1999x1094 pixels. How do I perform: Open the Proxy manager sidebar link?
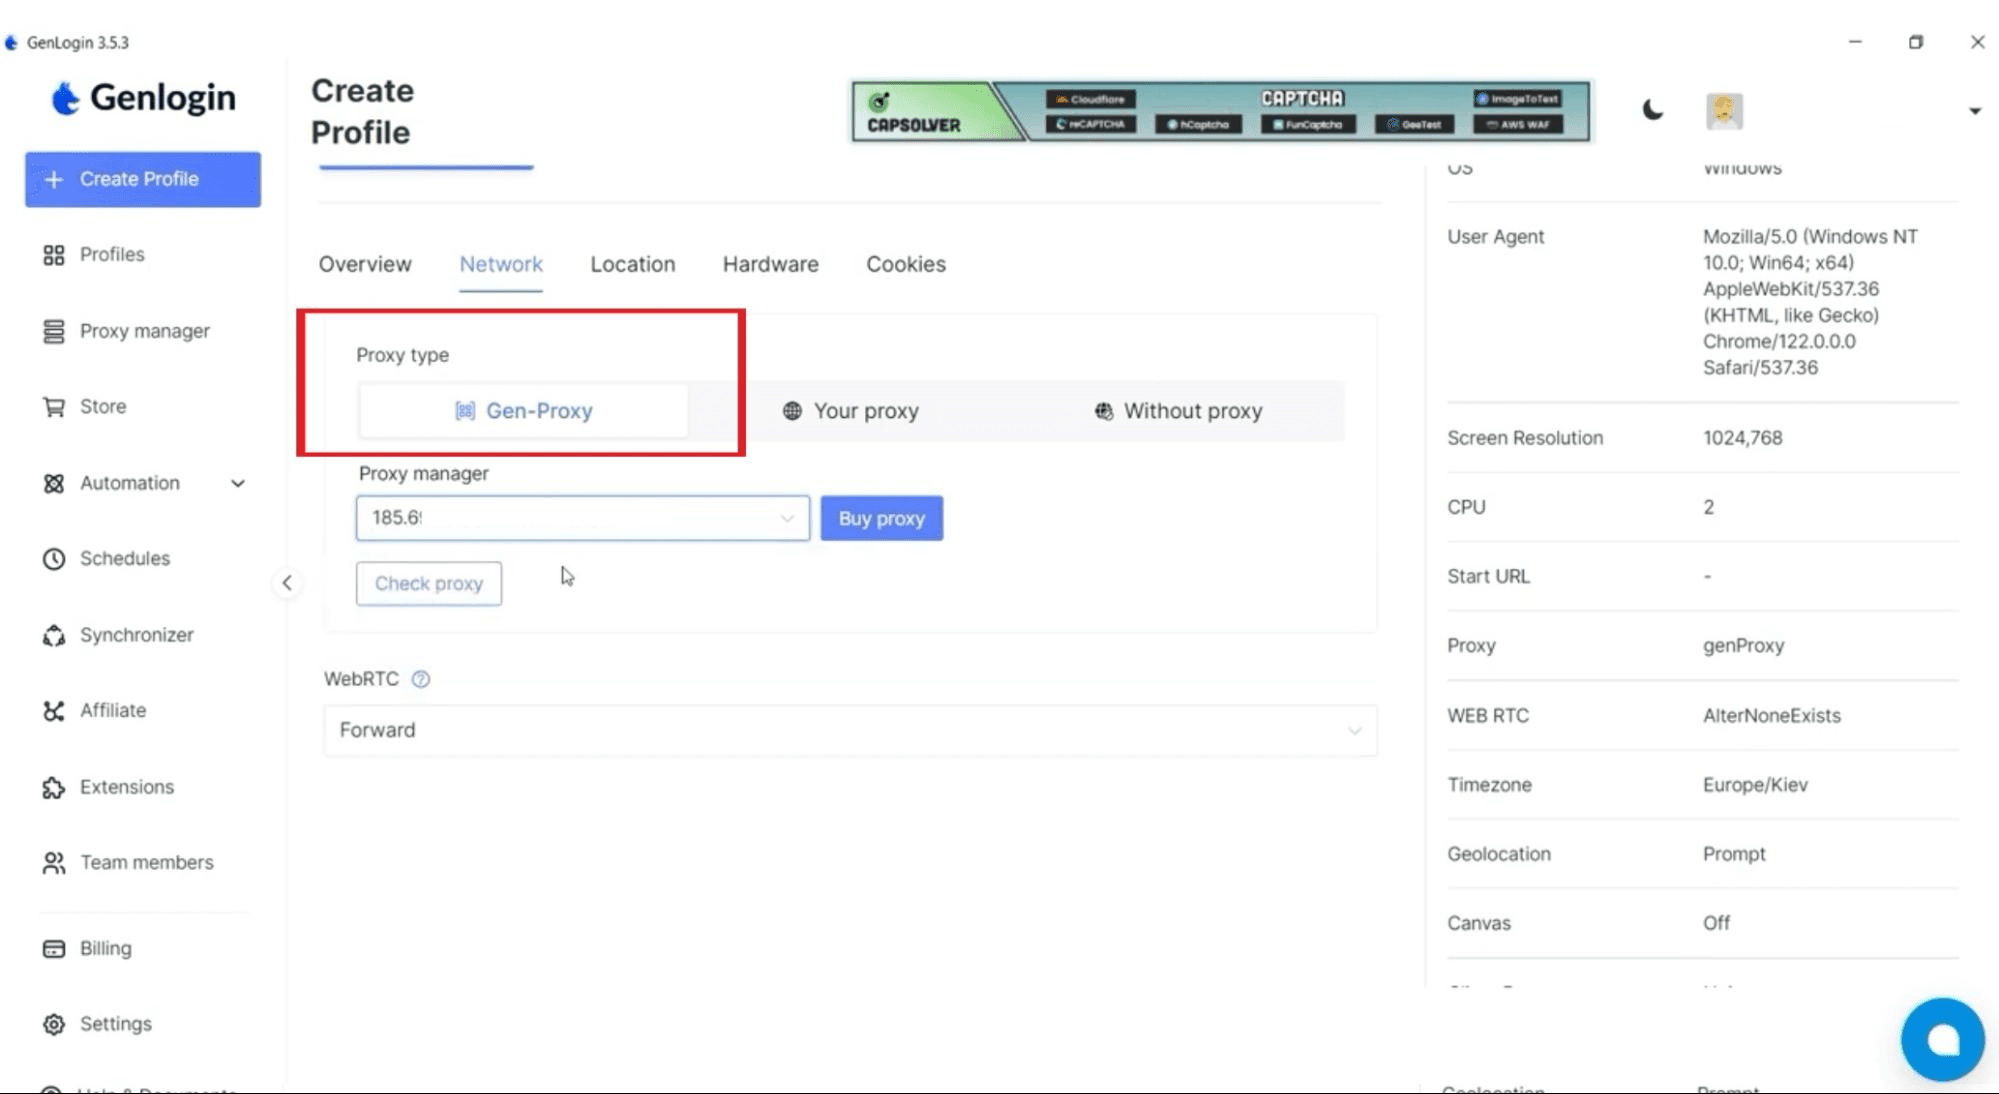point(145,331)
